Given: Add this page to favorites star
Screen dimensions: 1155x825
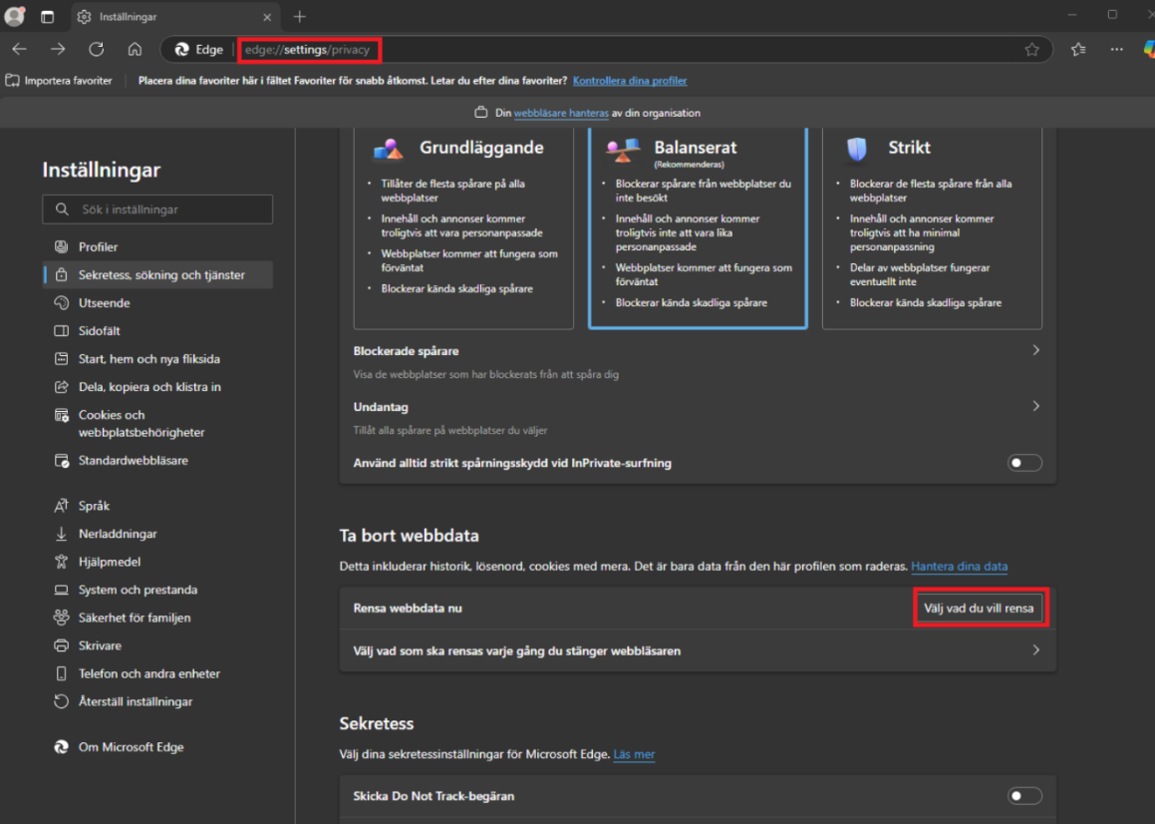Looking at the screenshot, I should click(1032, 49).
